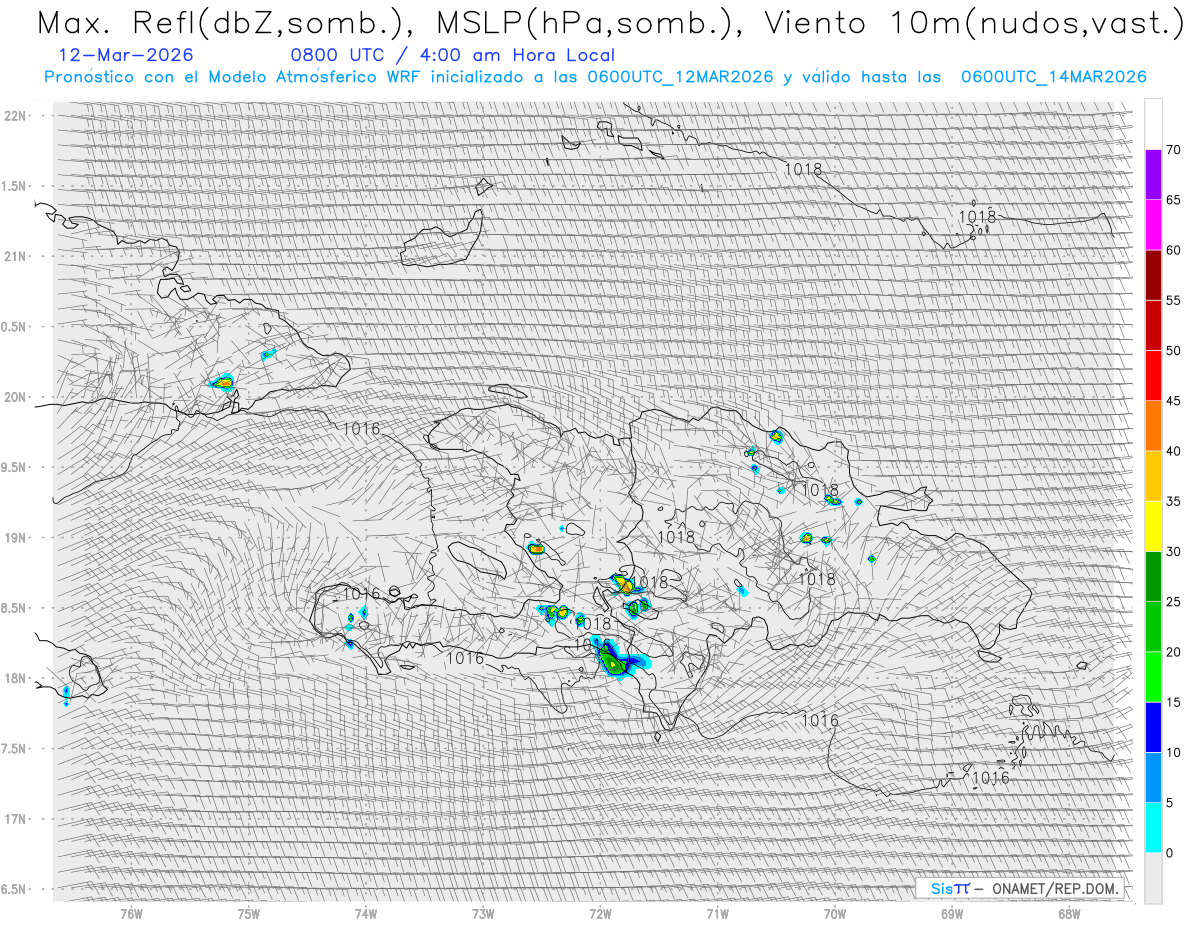Click the red 45-50 dBZ colorbar segment

click(1153, 376)
